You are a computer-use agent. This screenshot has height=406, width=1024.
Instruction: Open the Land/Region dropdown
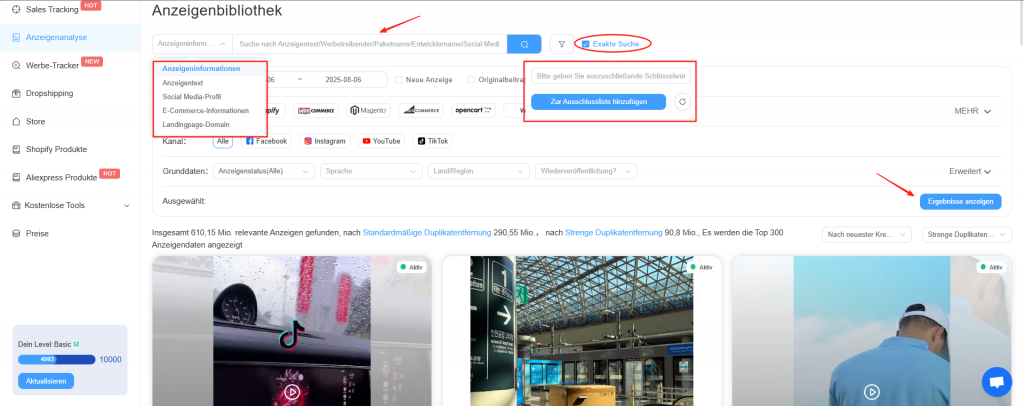click(479, 171)
